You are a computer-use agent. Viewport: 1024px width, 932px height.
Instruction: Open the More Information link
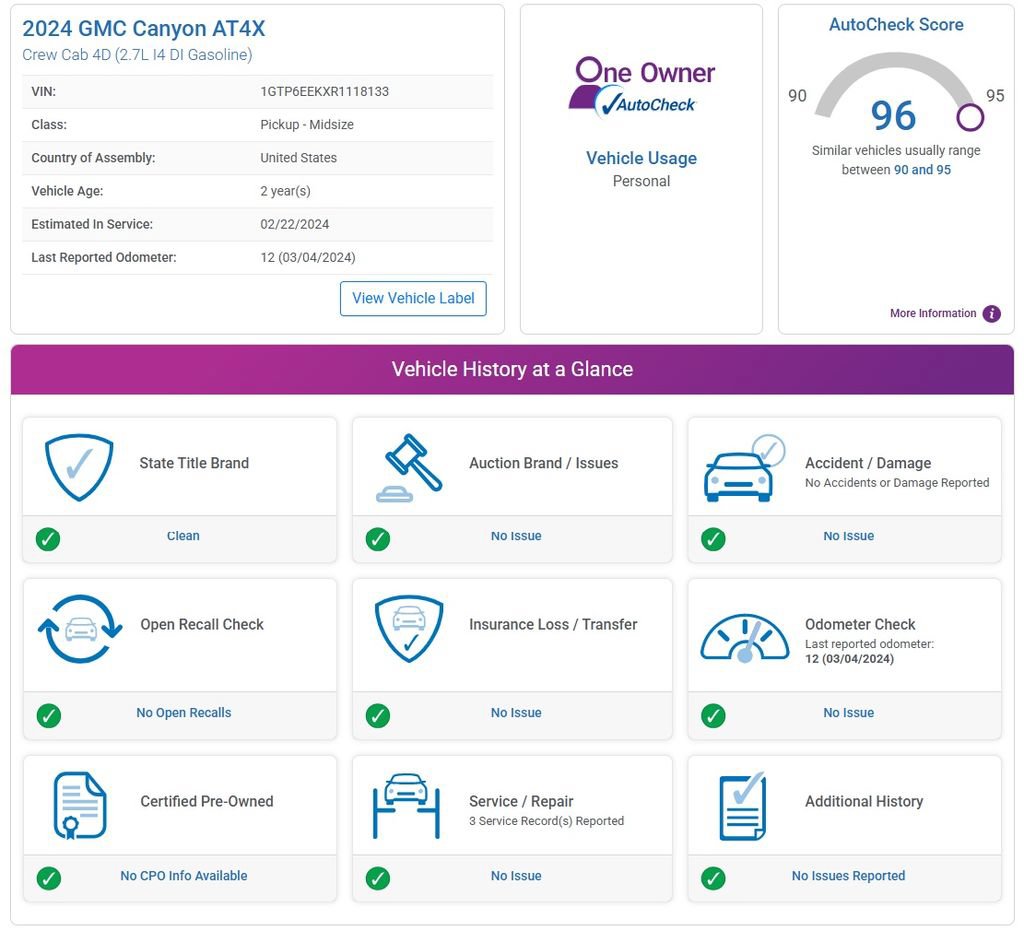point(933,313)
